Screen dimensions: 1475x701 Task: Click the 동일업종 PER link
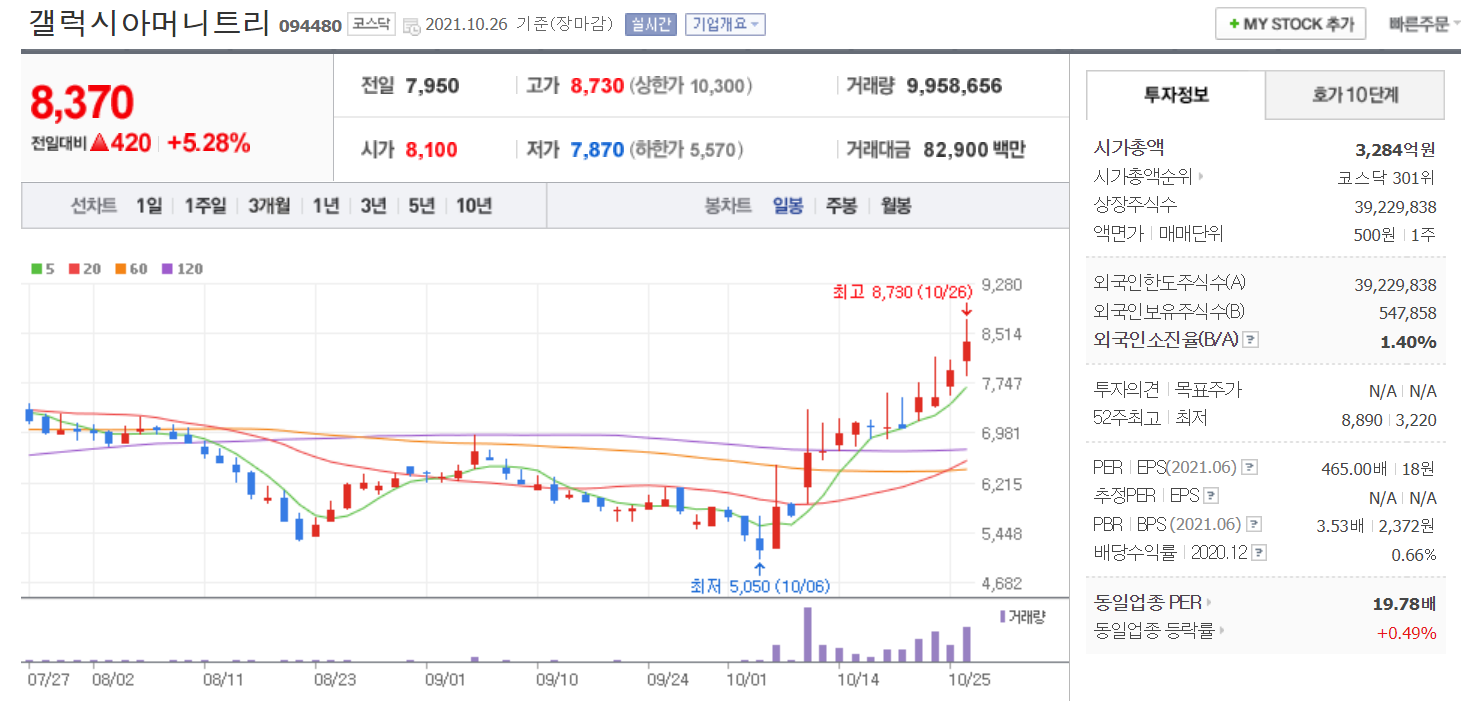click(x=1148, y=603)
